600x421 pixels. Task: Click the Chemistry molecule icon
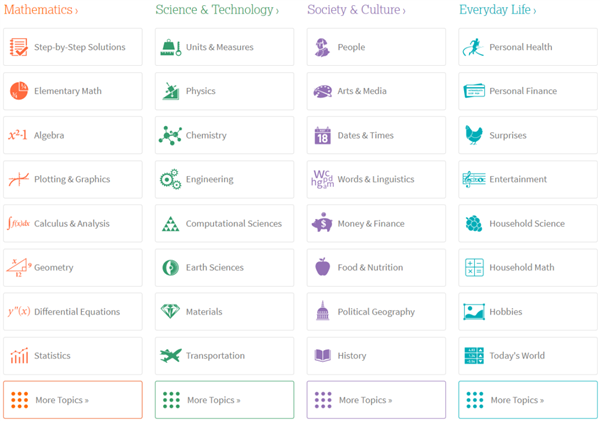click(x=170, y=135)
